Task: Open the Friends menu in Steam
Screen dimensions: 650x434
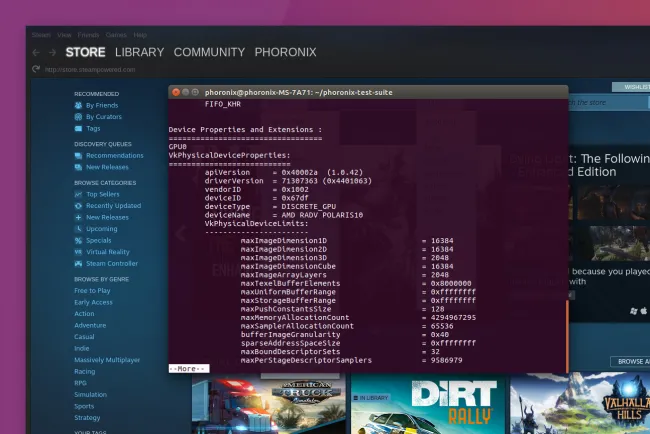Action: tap(88, 35)
